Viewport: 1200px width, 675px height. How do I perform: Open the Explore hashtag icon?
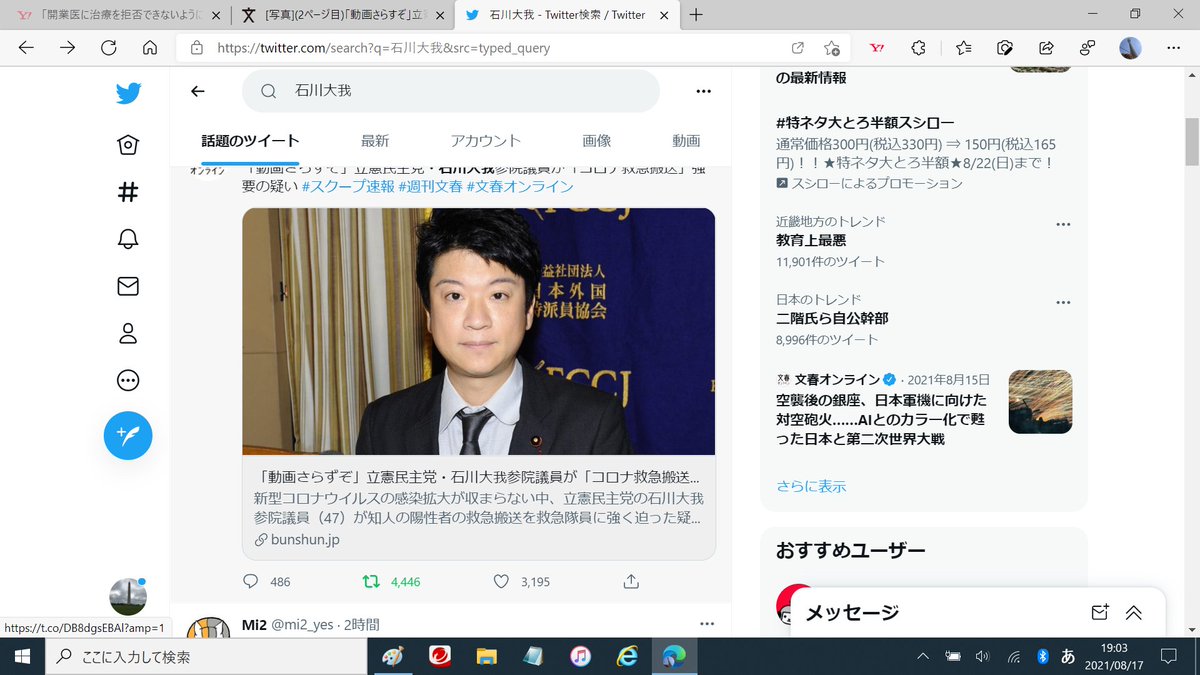coord(128,192)
